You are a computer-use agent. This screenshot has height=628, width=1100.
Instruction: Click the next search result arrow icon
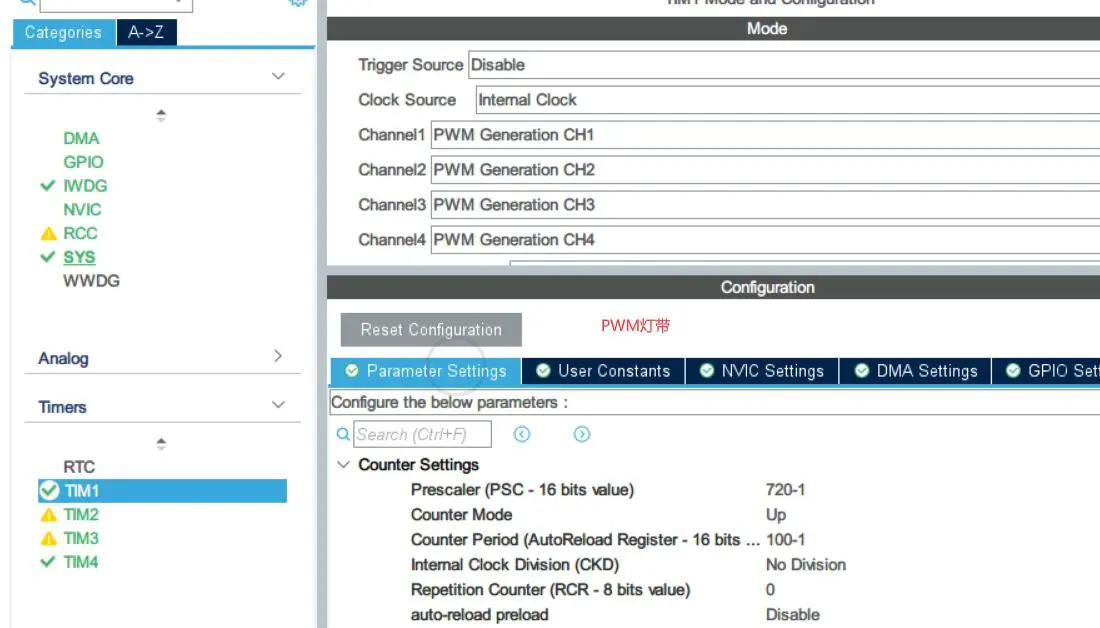pyautogui.click(x=582, y=434)
